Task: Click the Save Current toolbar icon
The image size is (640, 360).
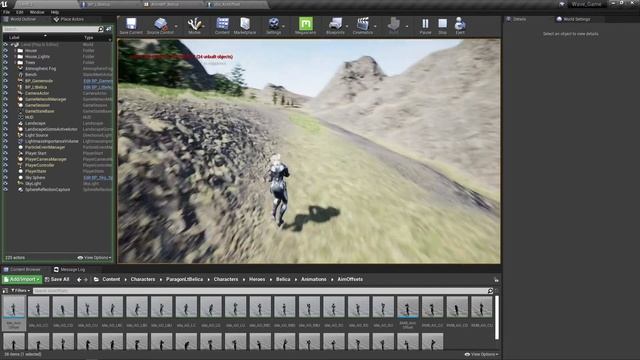Action: pyautogui.click(x=131, y=24)
